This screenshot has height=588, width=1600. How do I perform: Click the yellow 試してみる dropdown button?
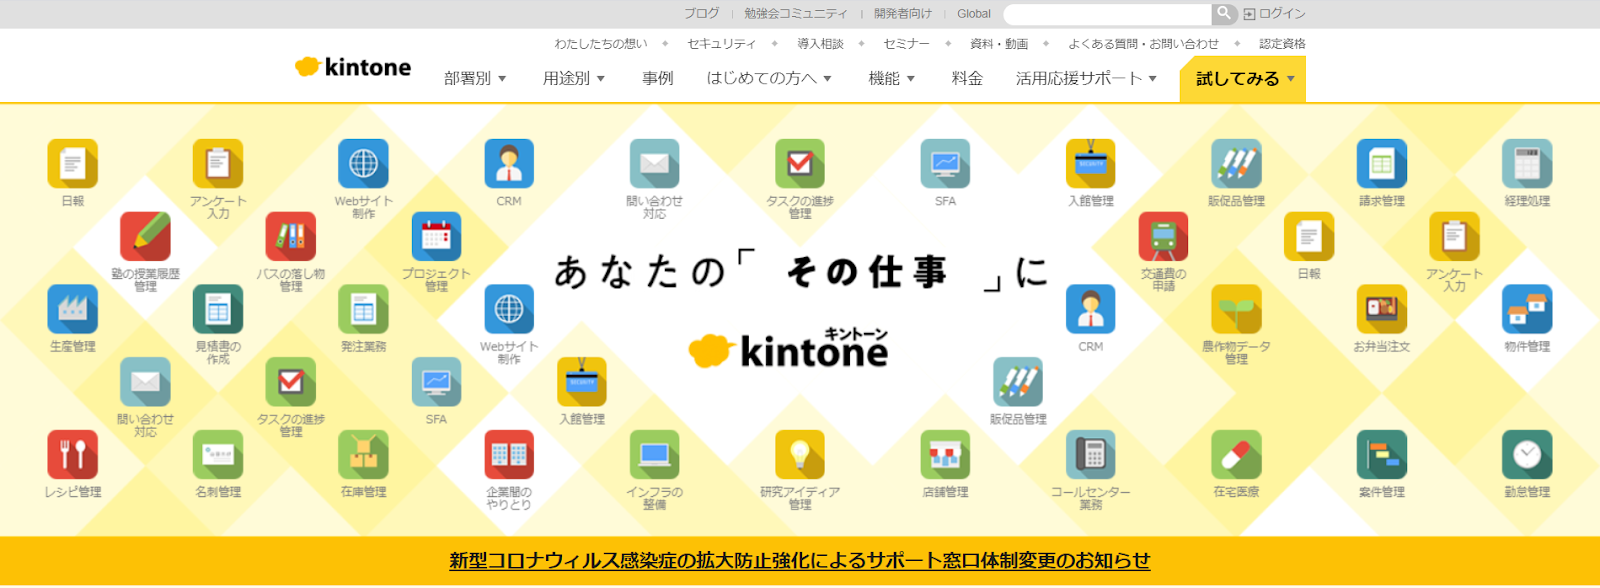point(1243,78)
